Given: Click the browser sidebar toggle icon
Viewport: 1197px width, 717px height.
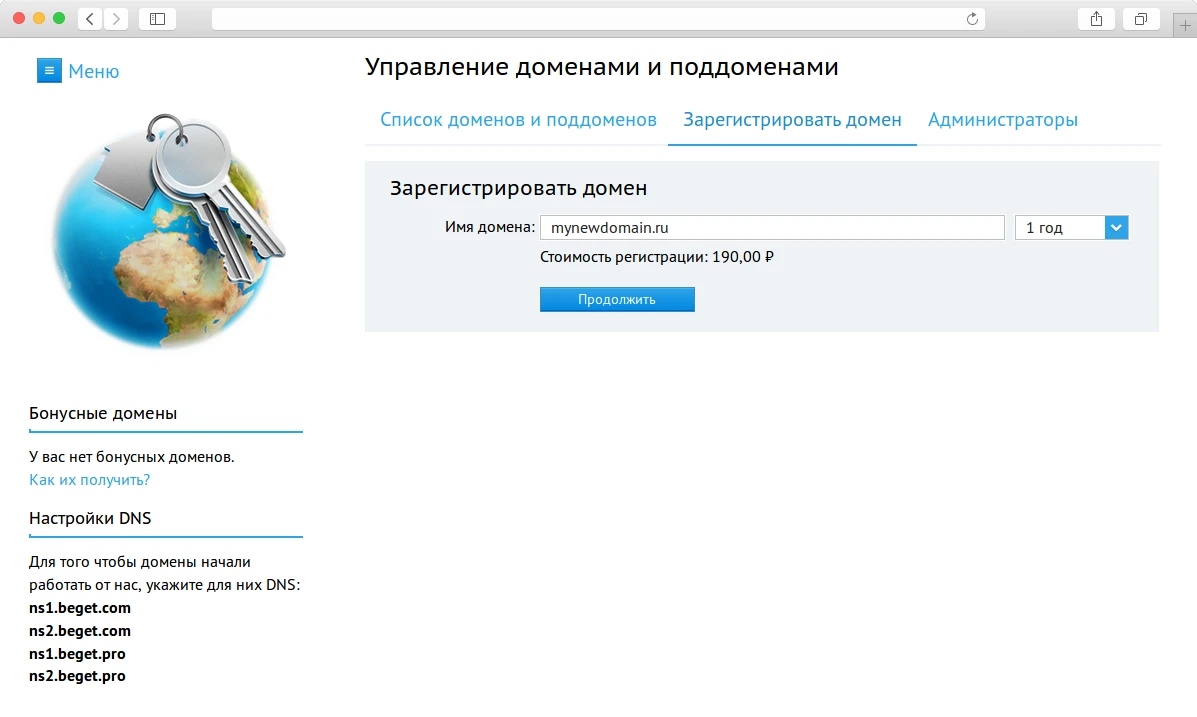Looking at the screenshot, I should pos(157,17).
